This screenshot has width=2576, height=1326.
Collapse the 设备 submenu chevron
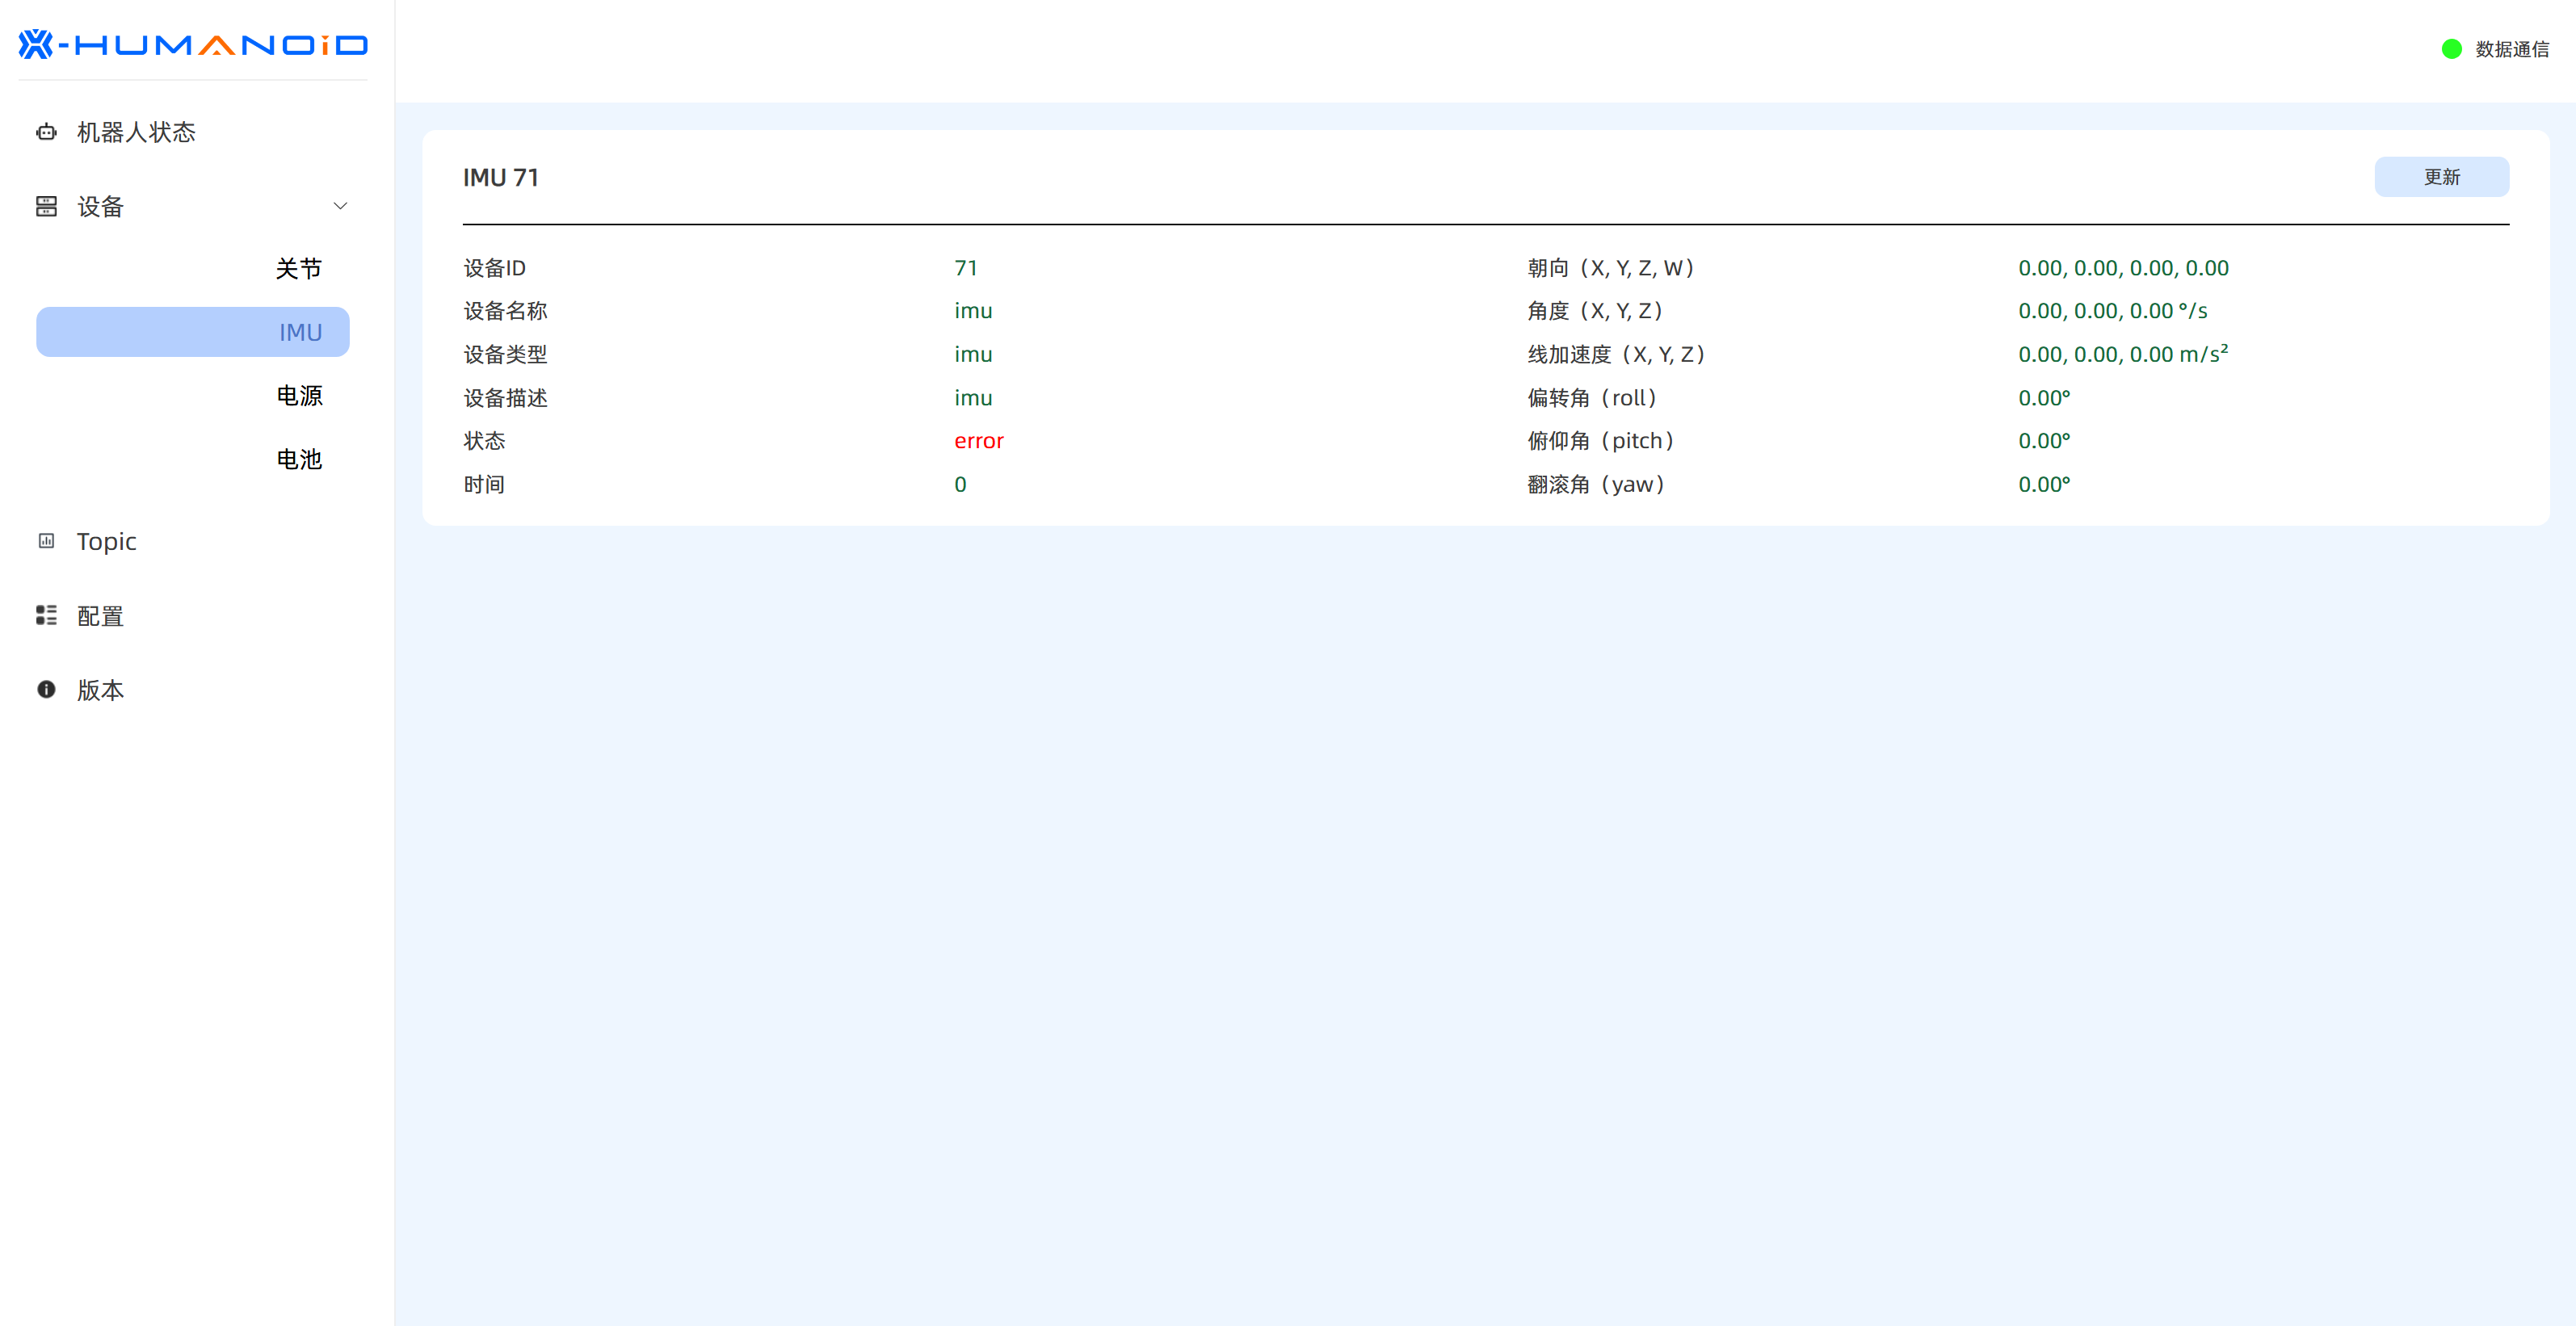click(340, 206)
